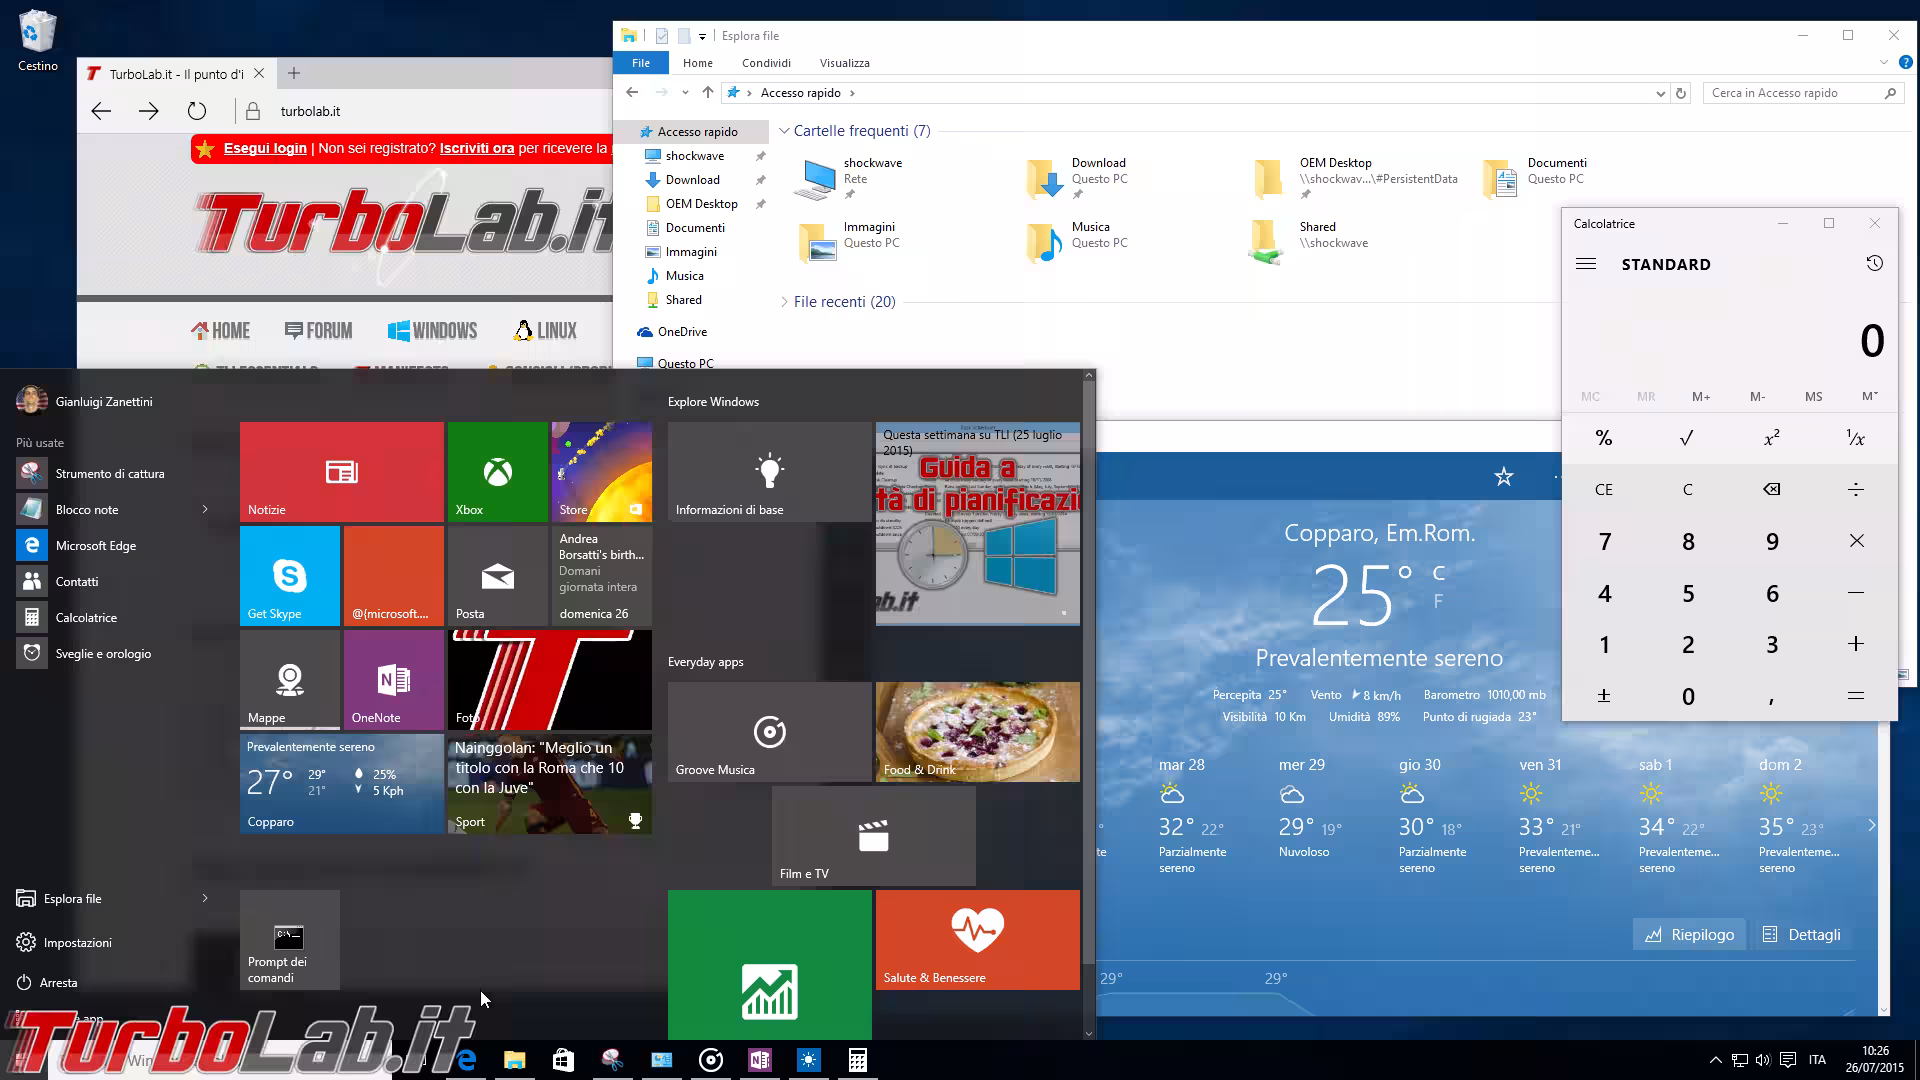Open the hamburger menu in Calcolatrice

pyautogui.click(x=1585, y=264)
